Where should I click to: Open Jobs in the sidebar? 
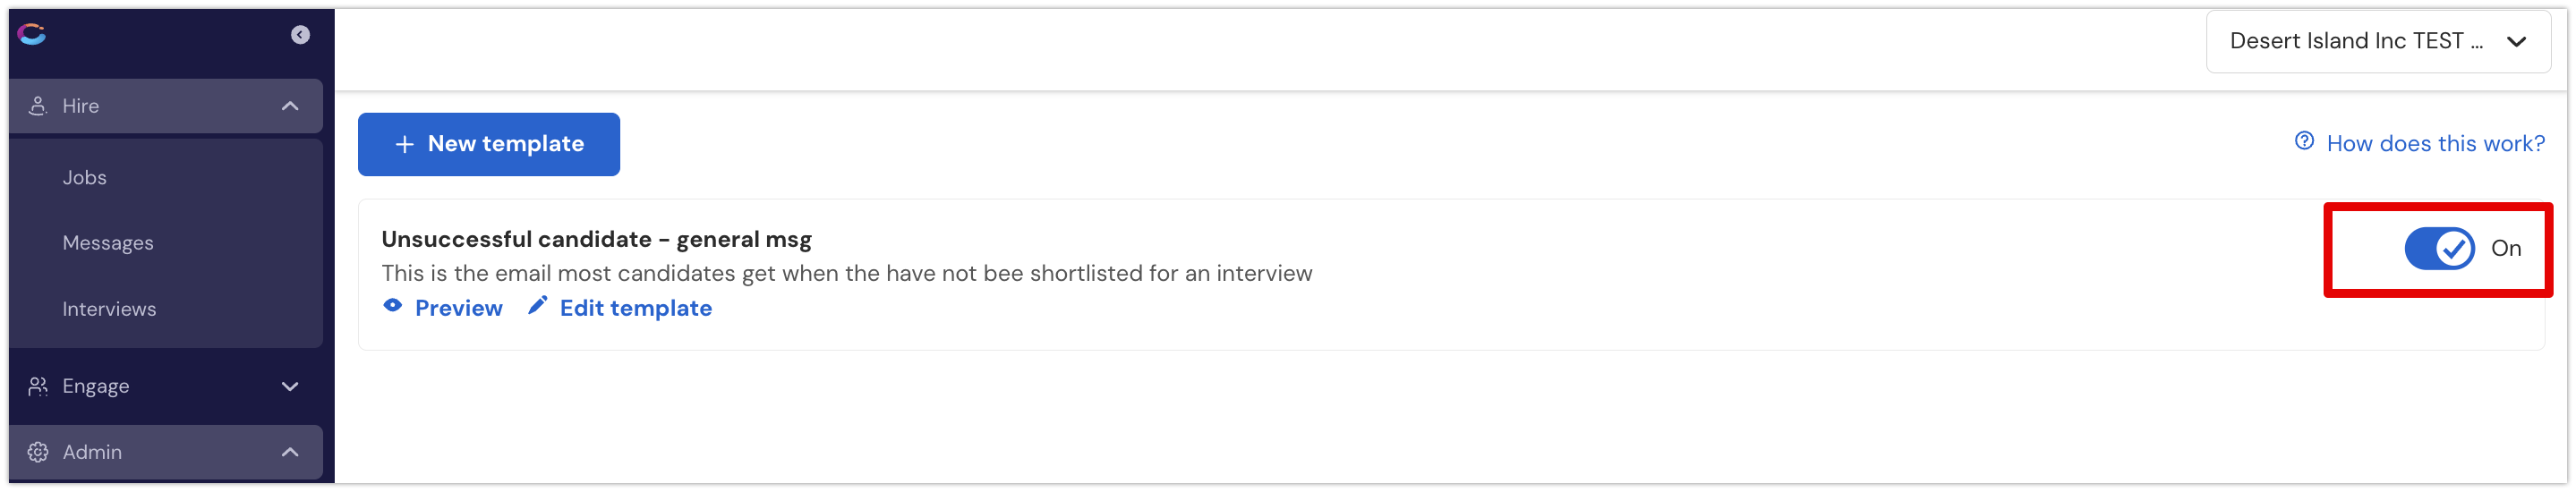pyautogui.click(x=84, y=177)
